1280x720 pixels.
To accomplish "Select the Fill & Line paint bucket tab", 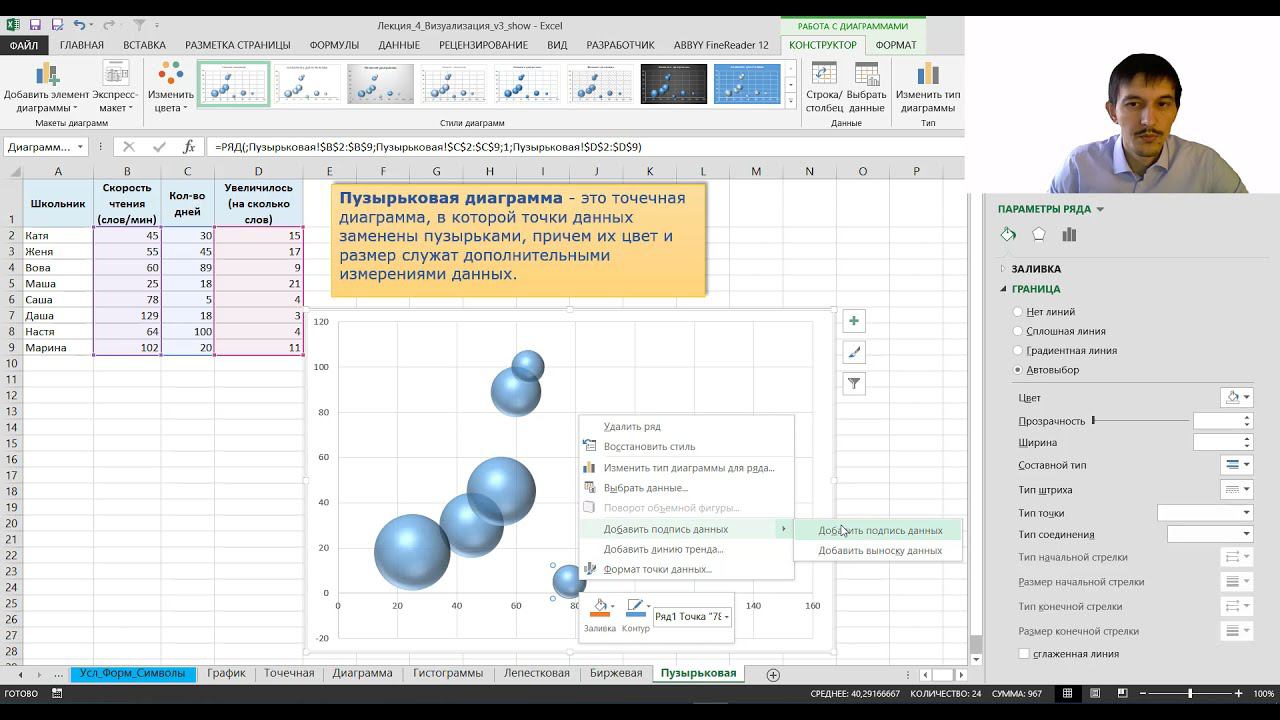I will click(x=1008, y=235).
